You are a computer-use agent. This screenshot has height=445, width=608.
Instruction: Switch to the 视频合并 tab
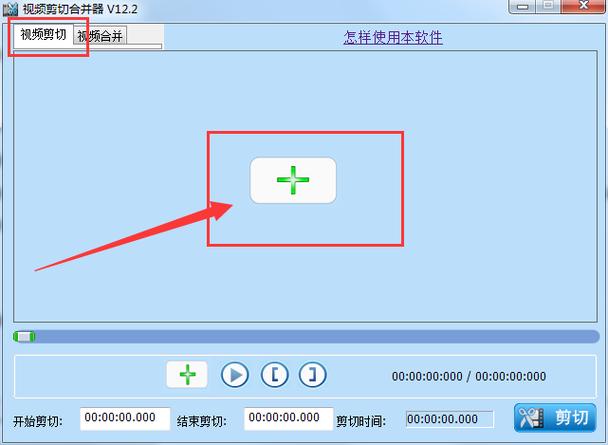pyautogui.click(x=100, y=36)
